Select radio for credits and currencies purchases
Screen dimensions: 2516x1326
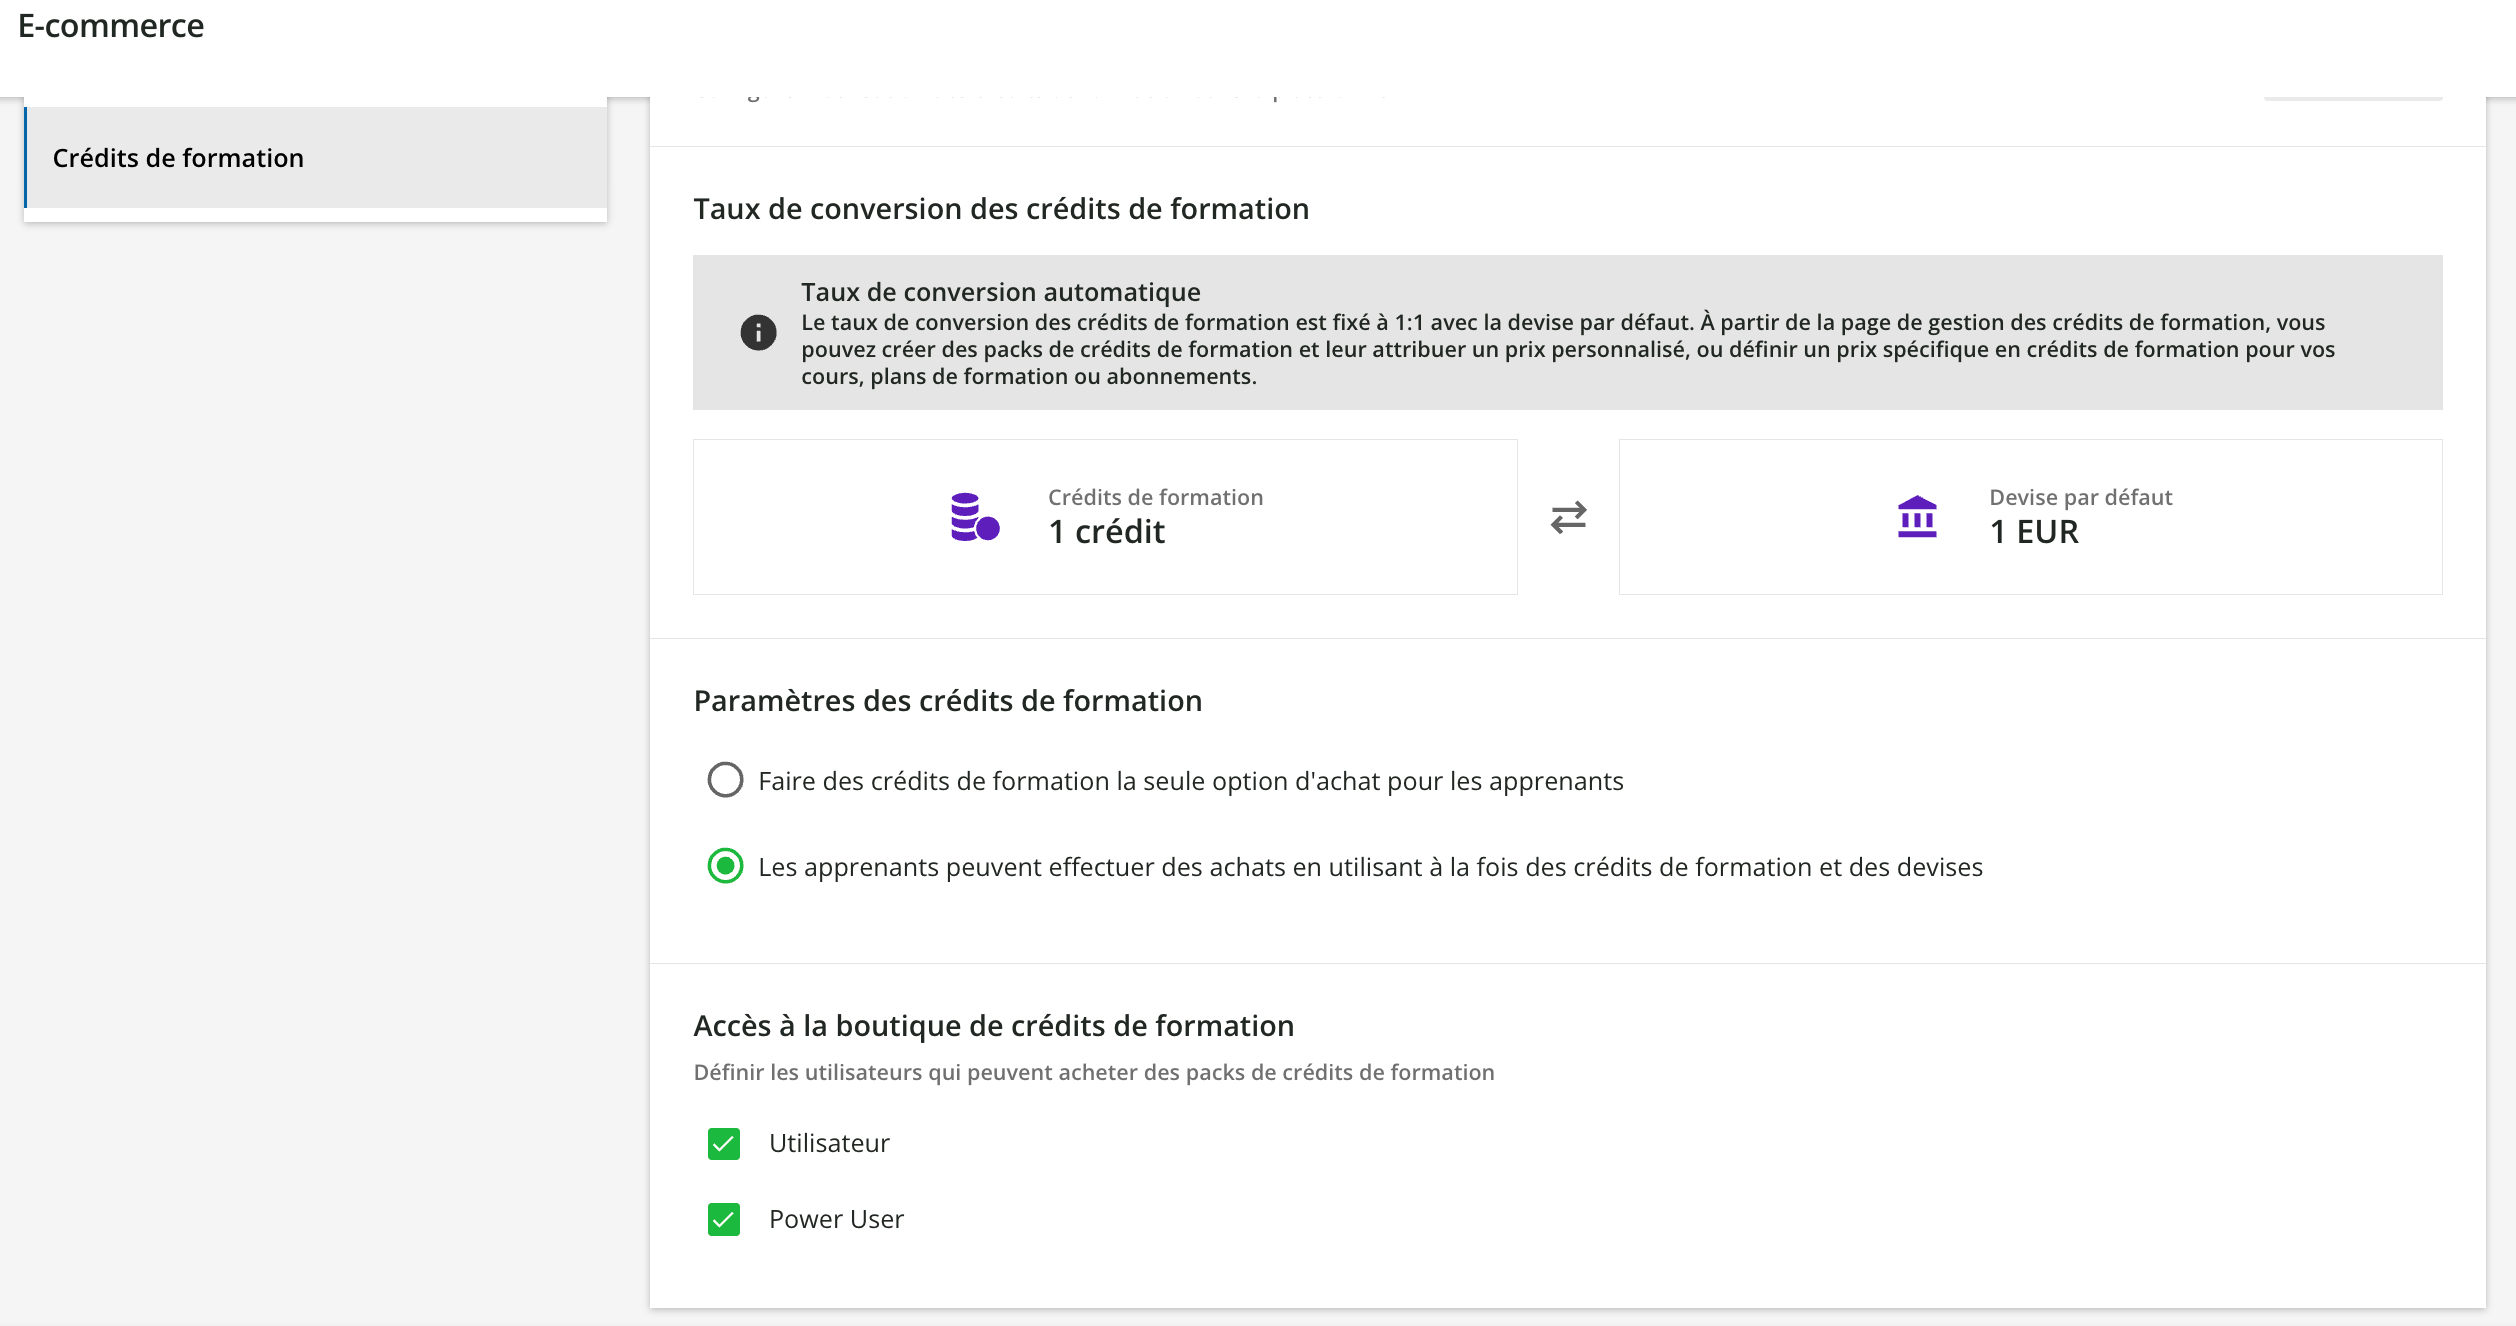click(x=725, y=866)
